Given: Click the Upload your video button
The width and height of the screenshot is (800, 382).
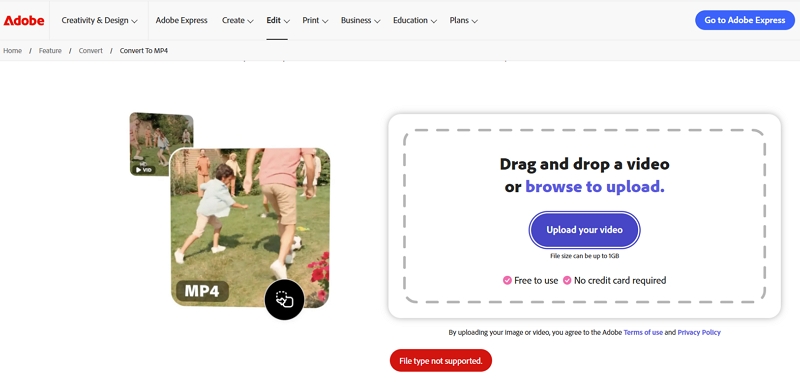Looking at the screenshot, I should coord(584,230).
